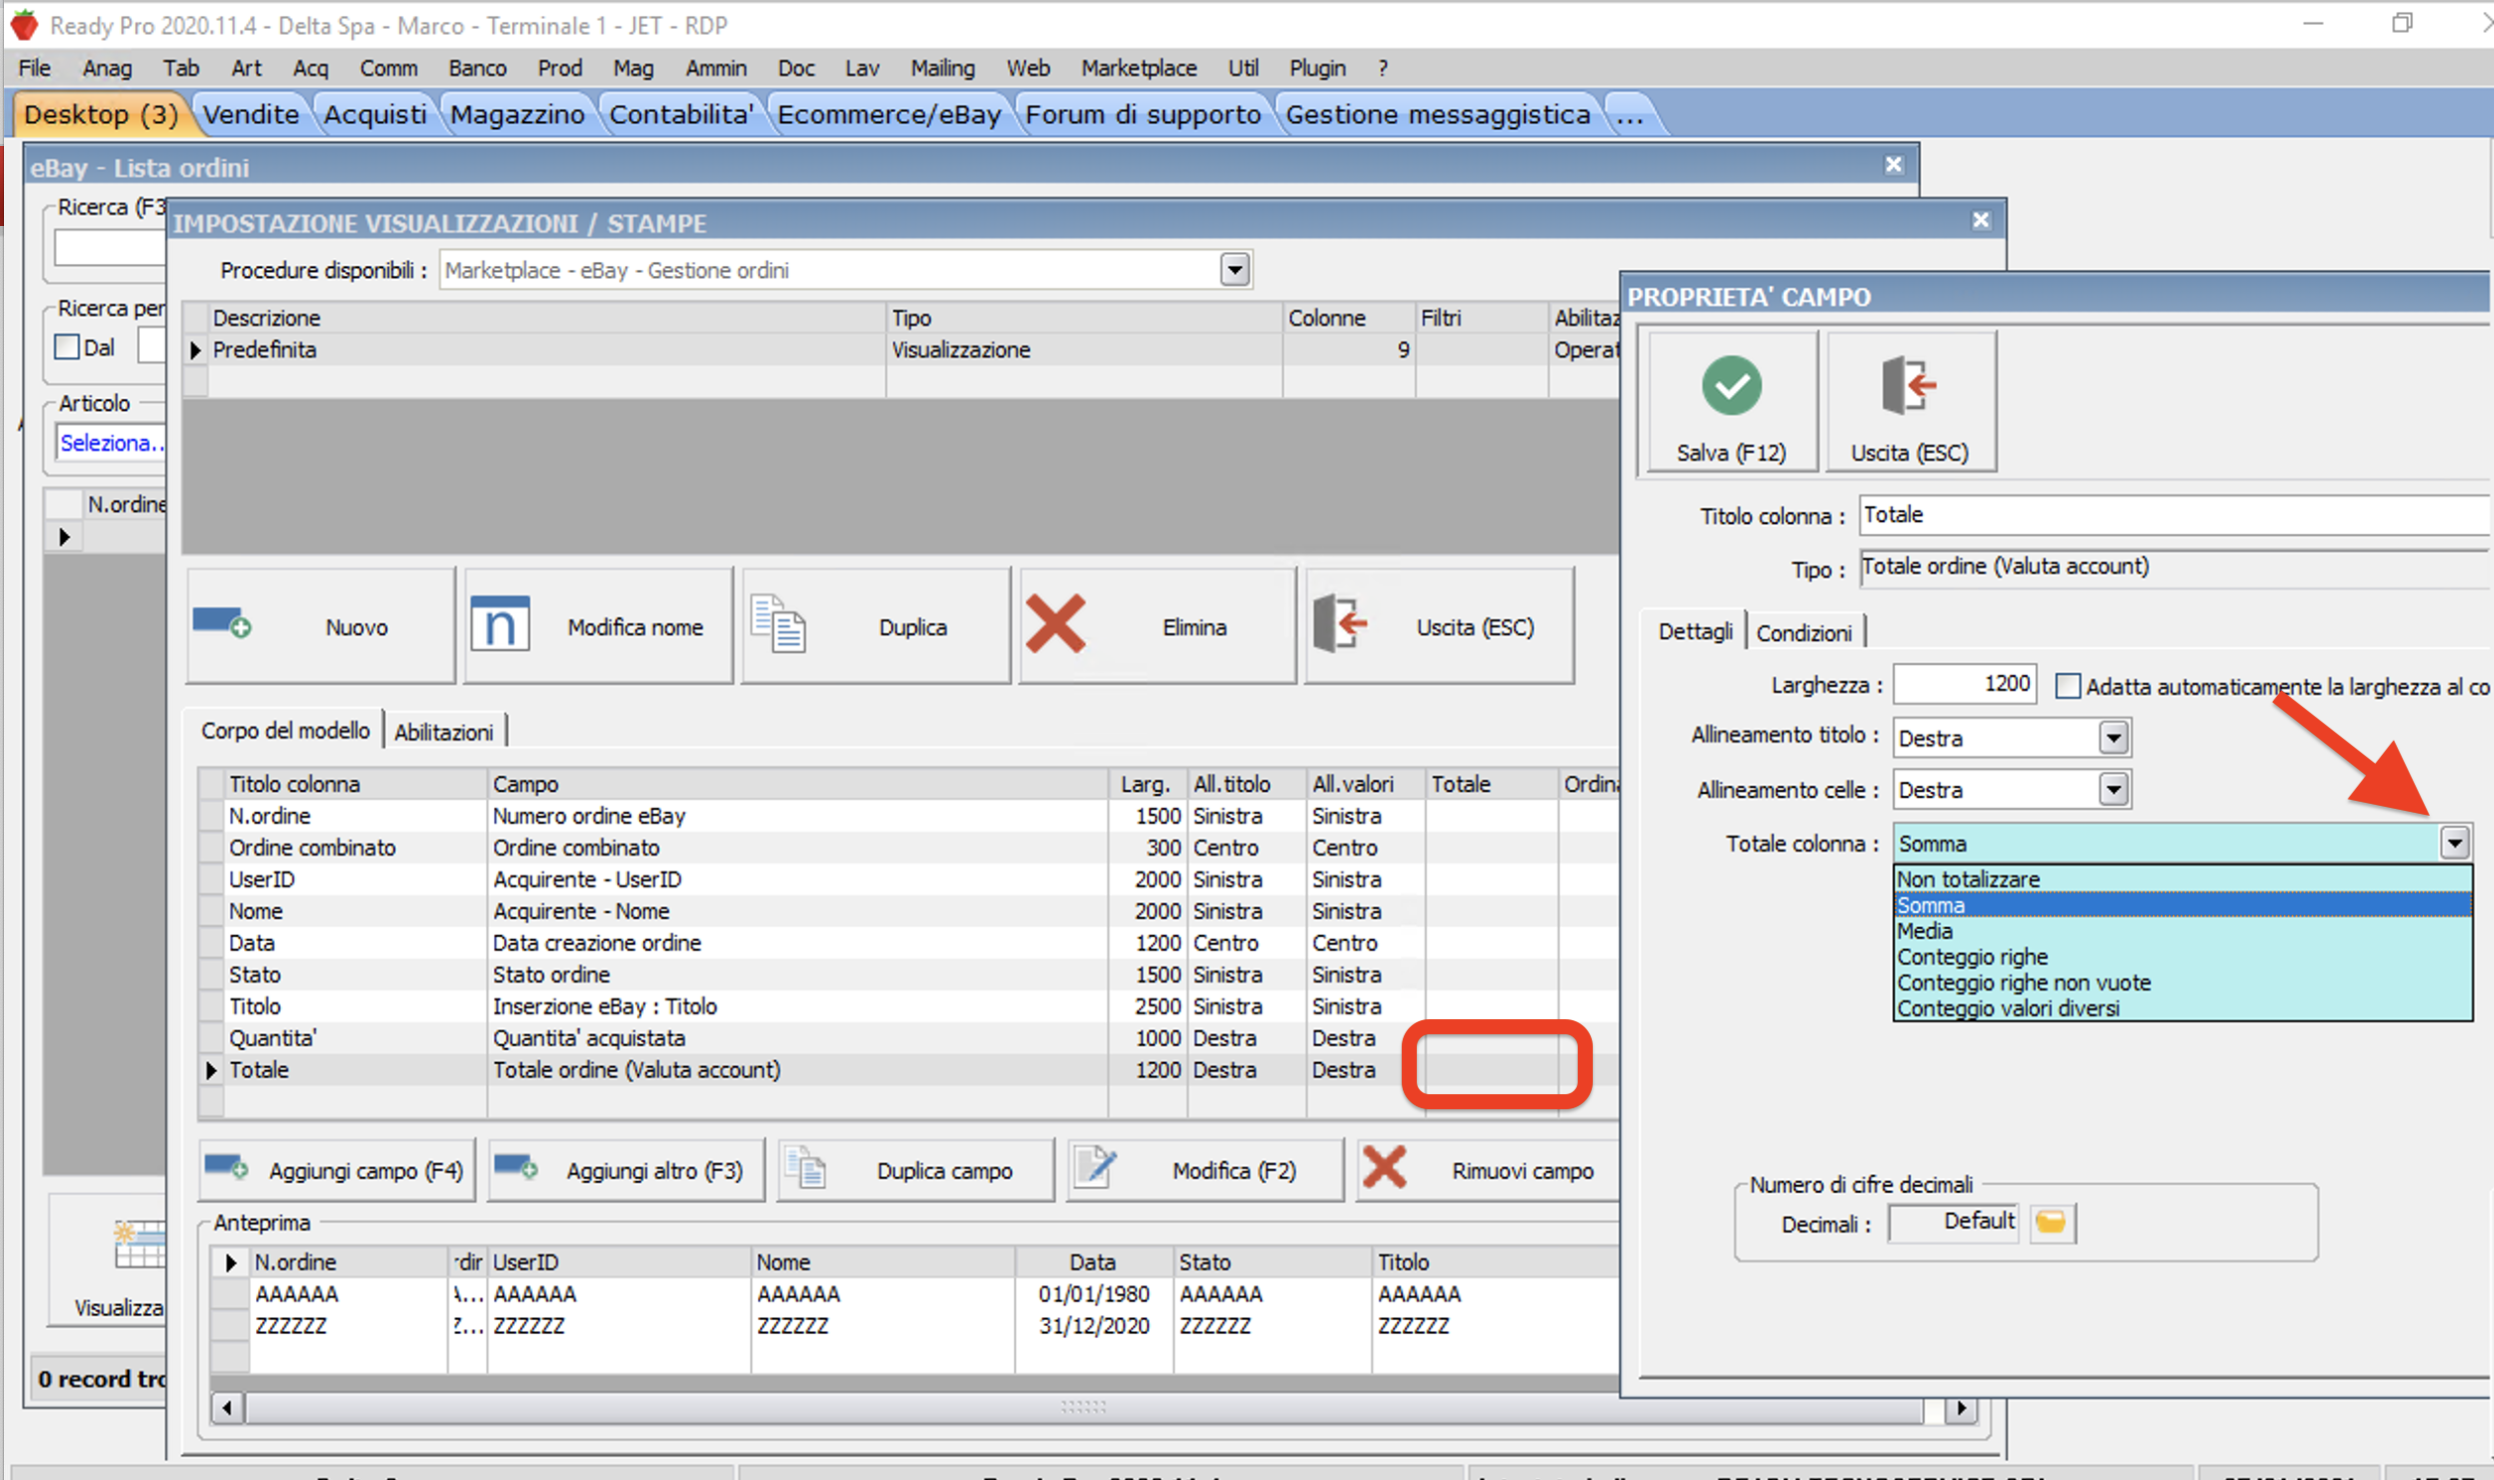Click the Modifica (F2) pencil icon
The height and width of the screenshot is (1480, 2494).
point(1096,1167)
